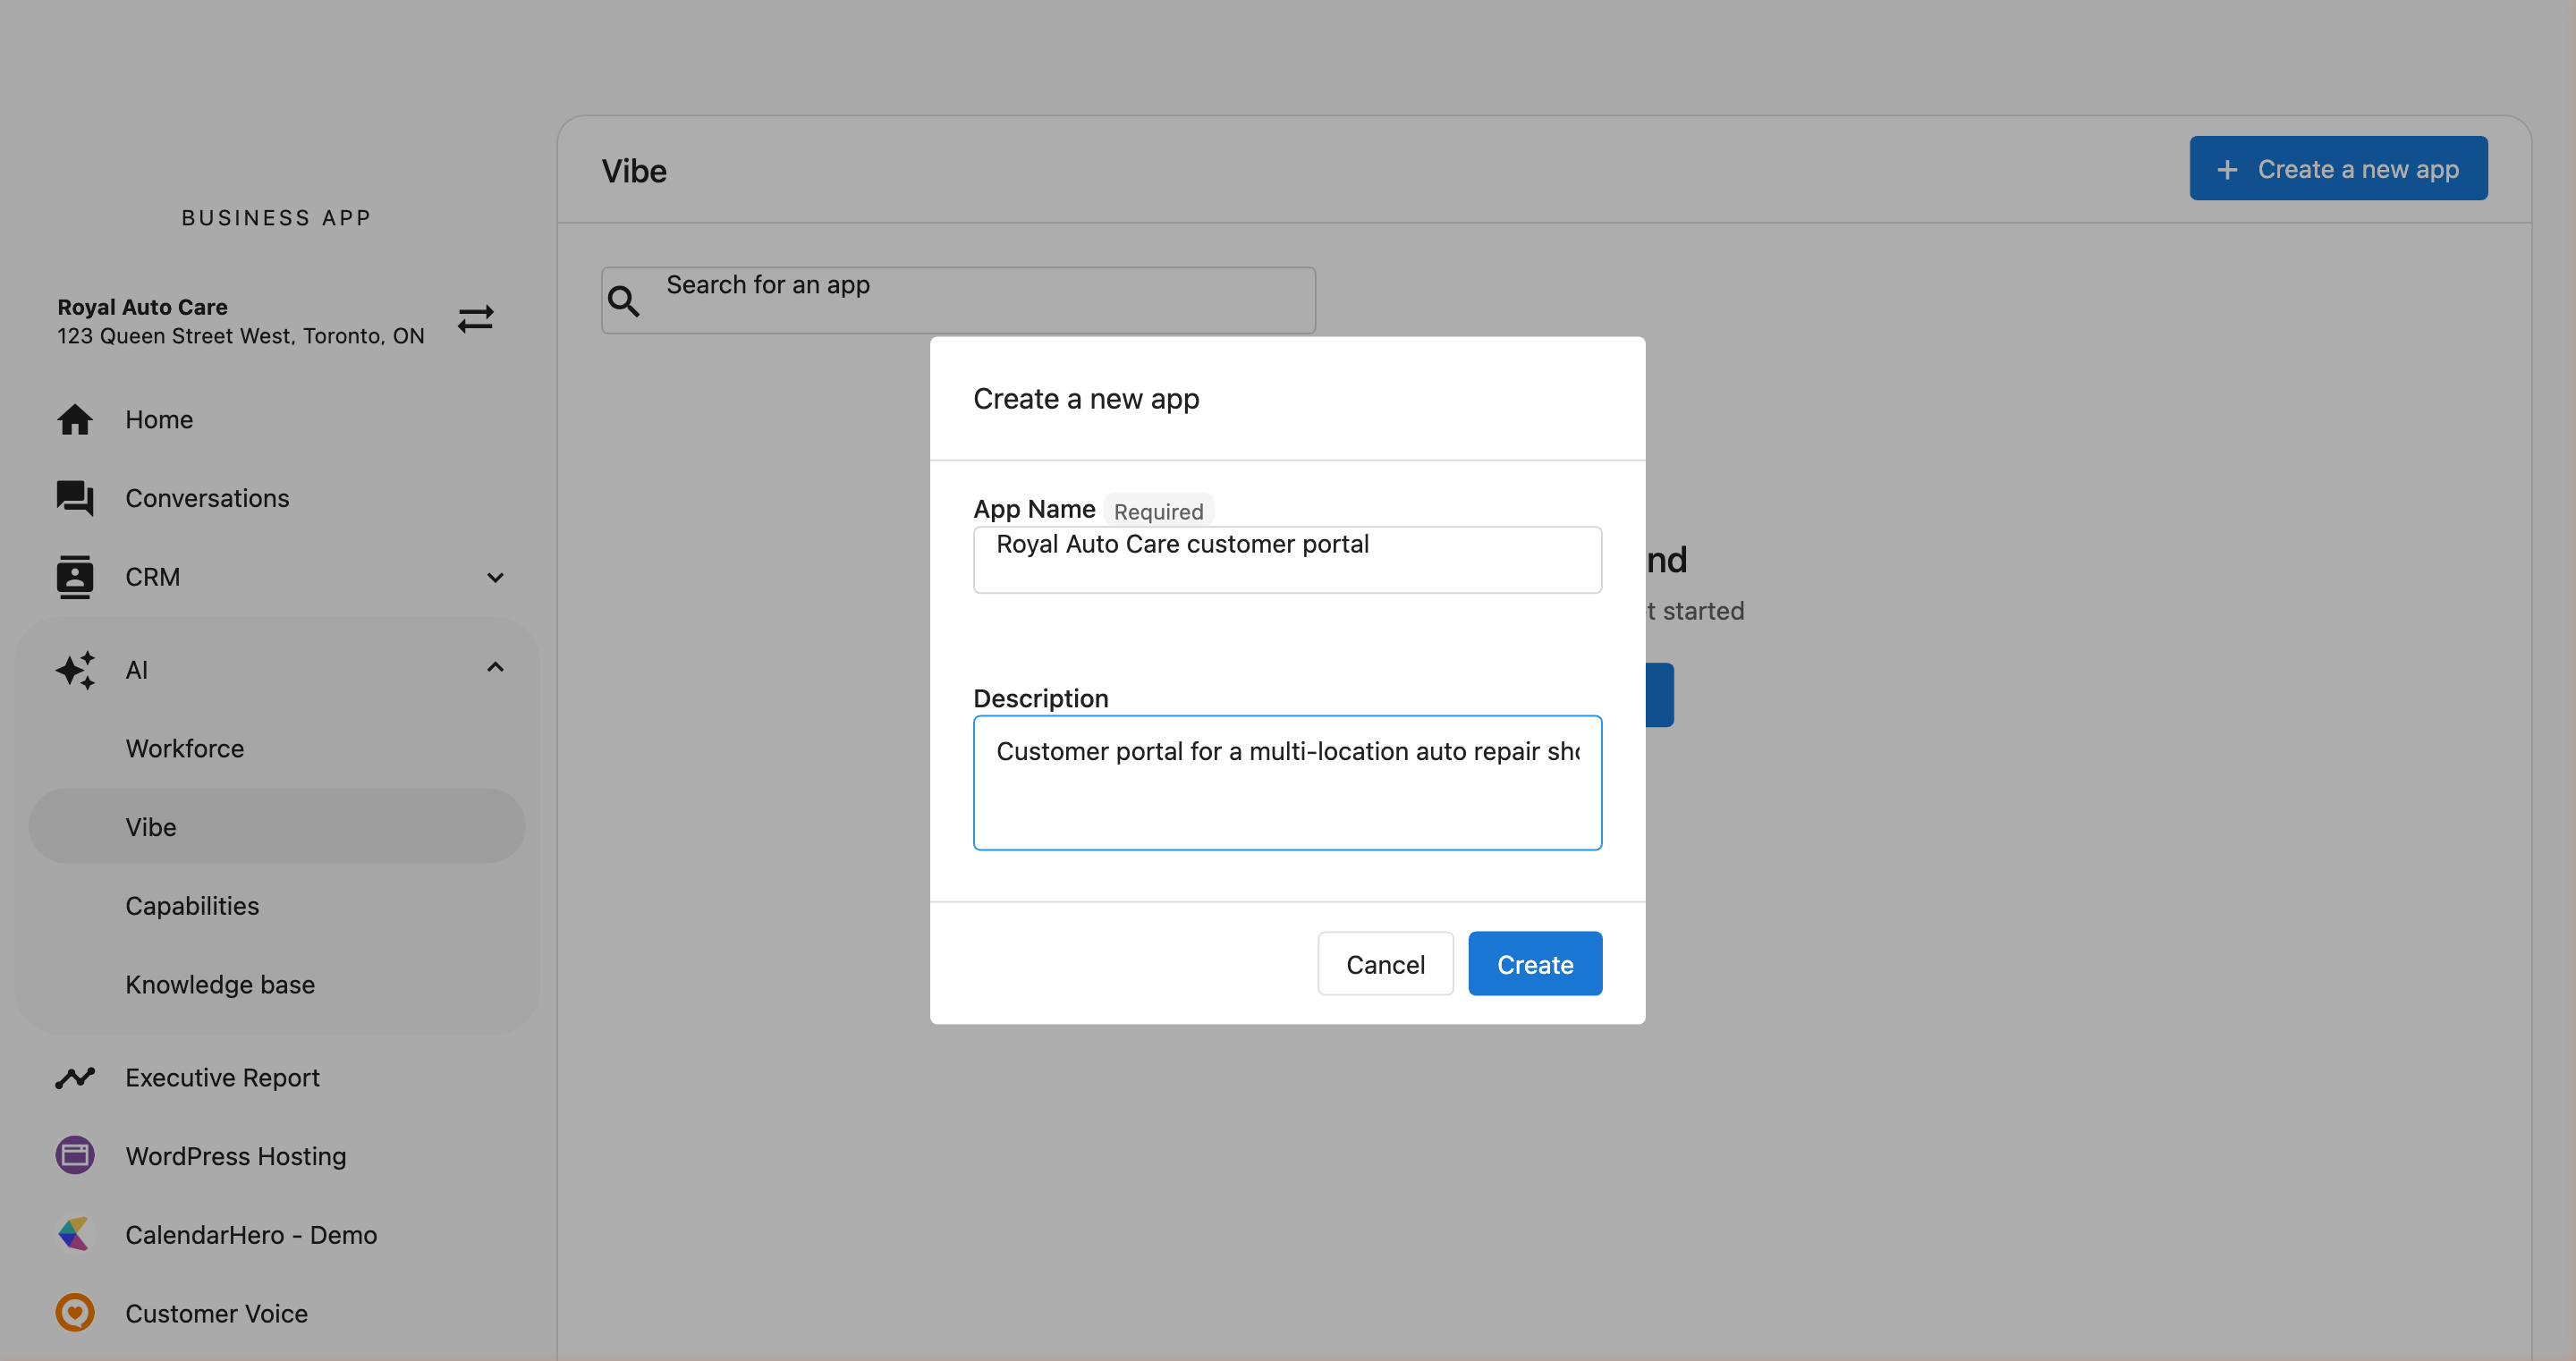Click the Description textarea in the dialog
This screenshot has width=2576, height=1361.
1287,783
